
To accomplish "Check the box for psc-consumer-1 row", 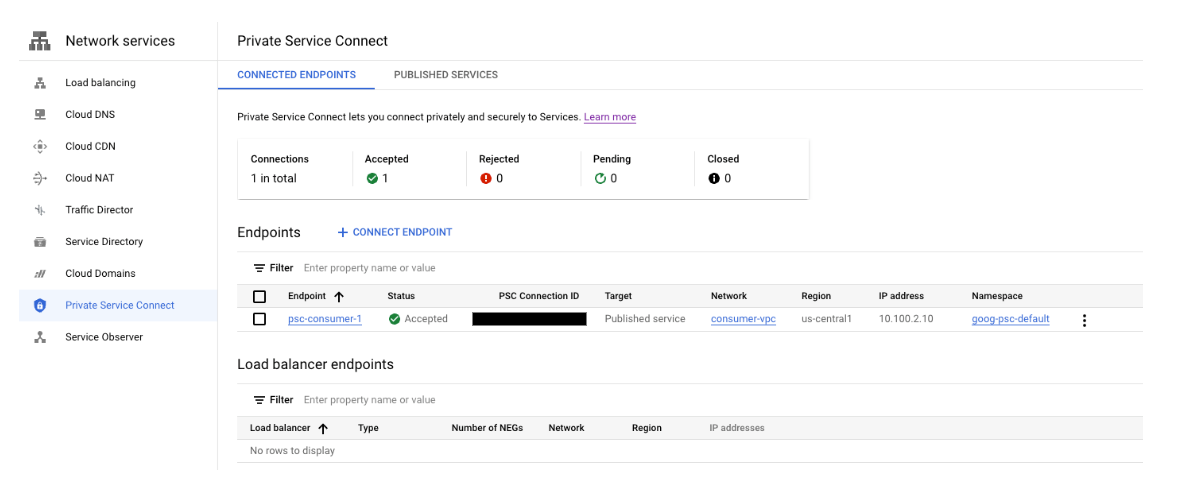I will click(260, 319).
